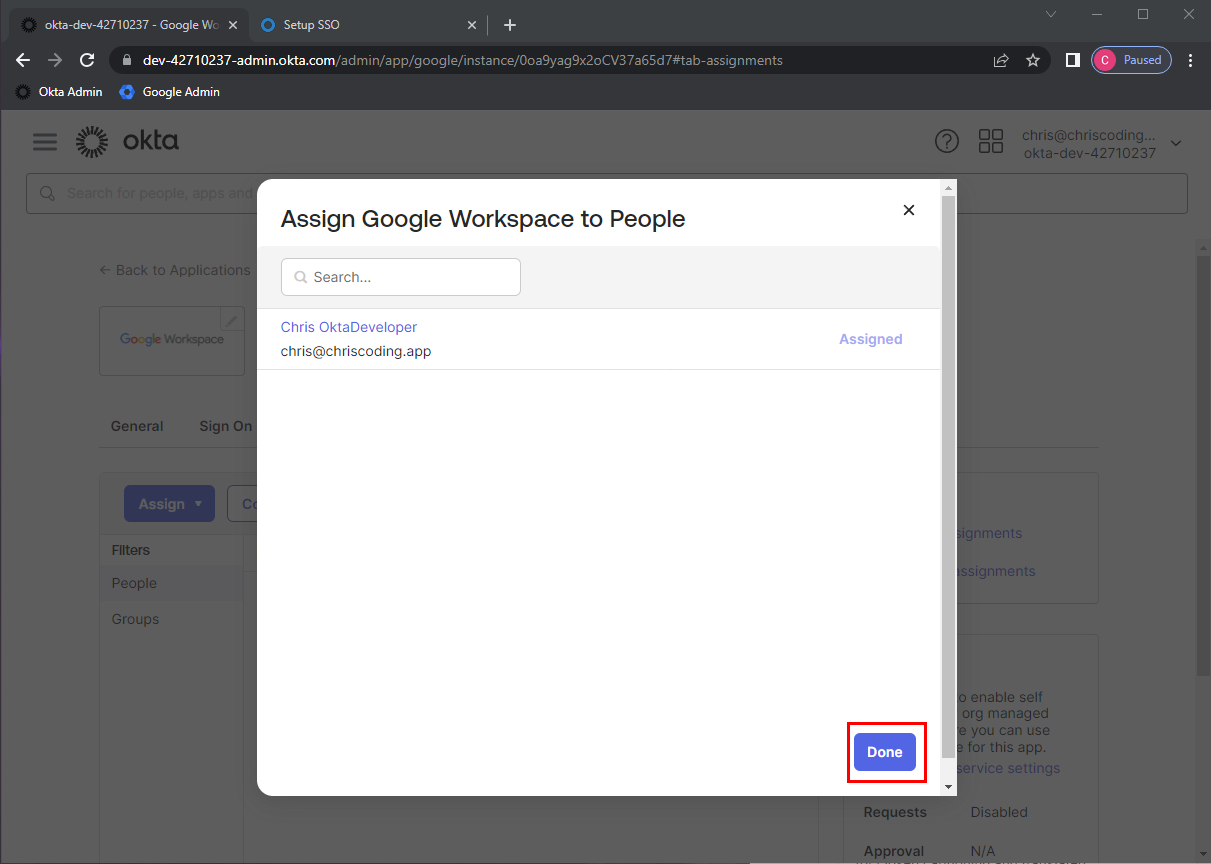Screen dimensions: 1211x864
Task: Expand the chris@chriscoding account dropdown
Action: click(1102, 144)
